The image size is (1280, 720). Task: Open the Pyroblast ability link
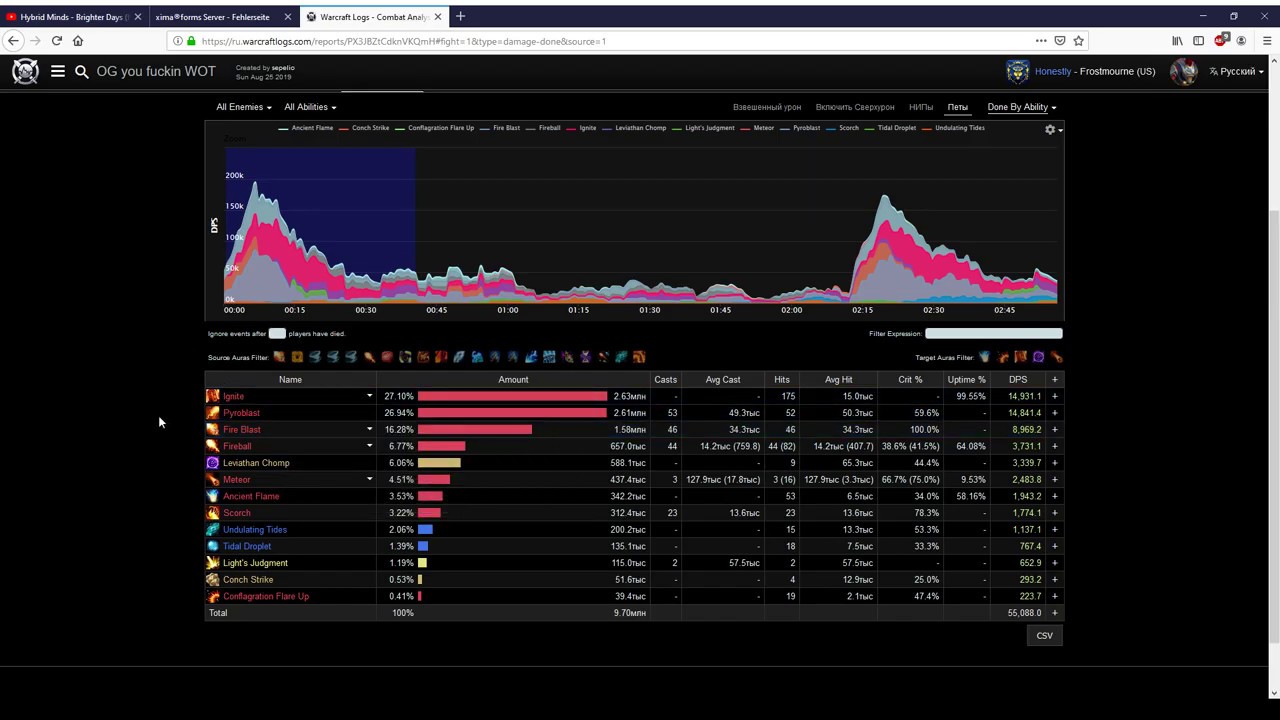[241, 413]
